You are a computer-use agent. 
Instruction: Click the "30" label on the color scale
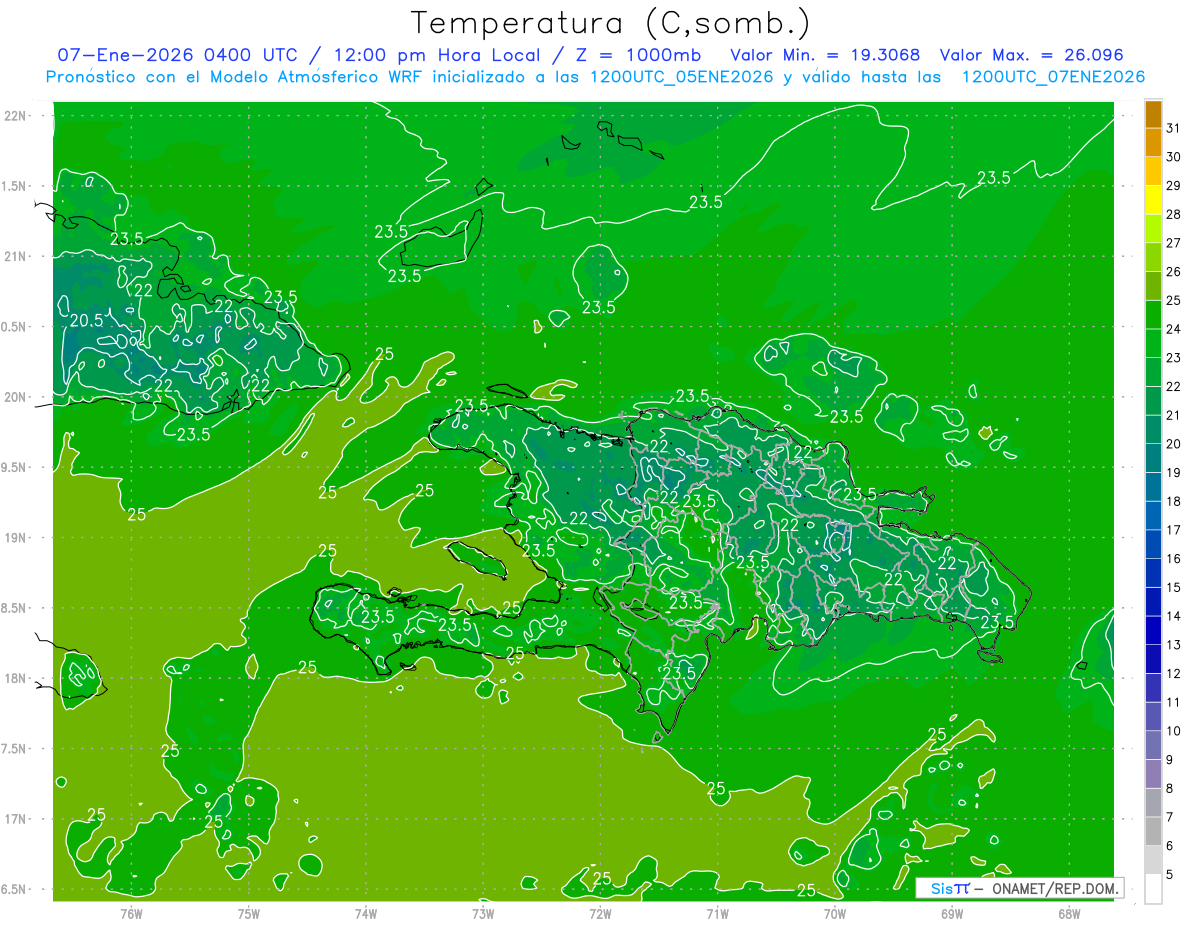click(1174, 156)
